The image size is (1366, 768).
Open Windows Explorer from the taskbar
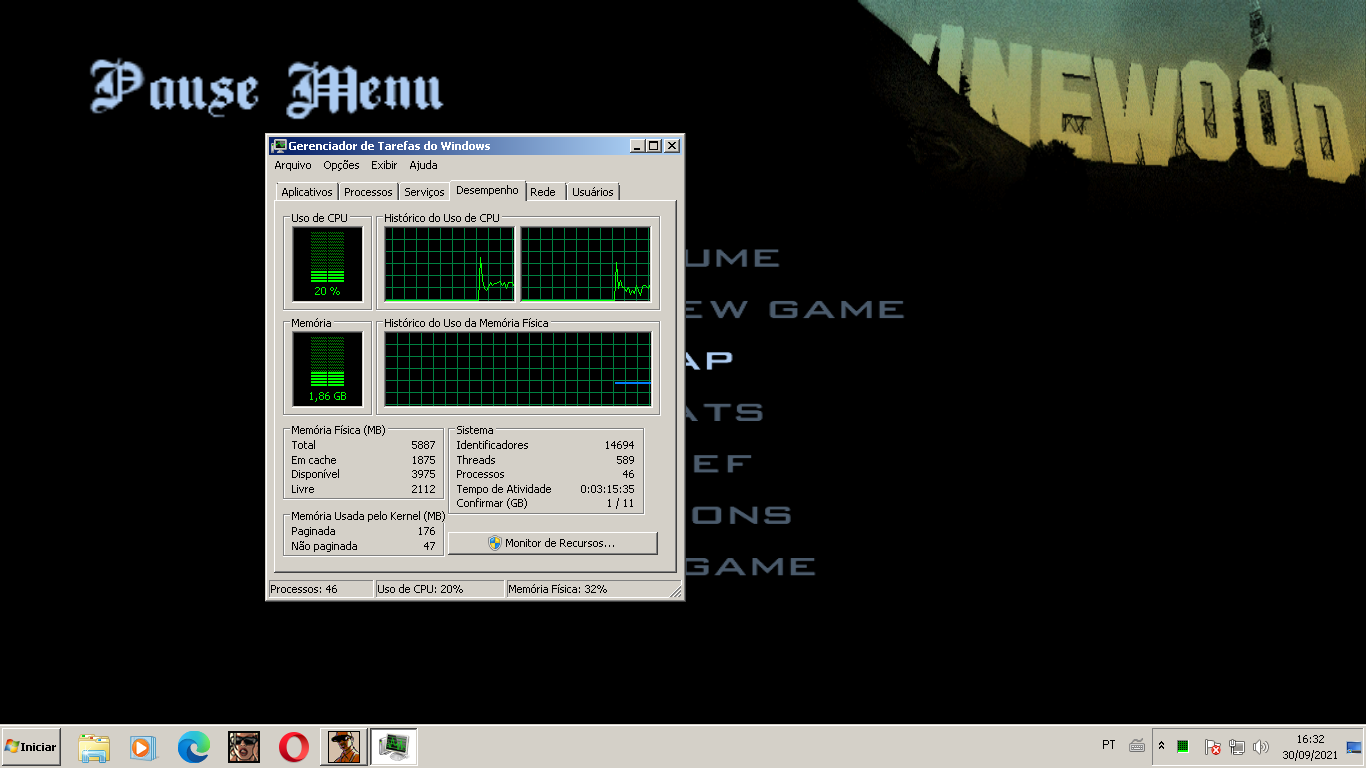point(94,747)
